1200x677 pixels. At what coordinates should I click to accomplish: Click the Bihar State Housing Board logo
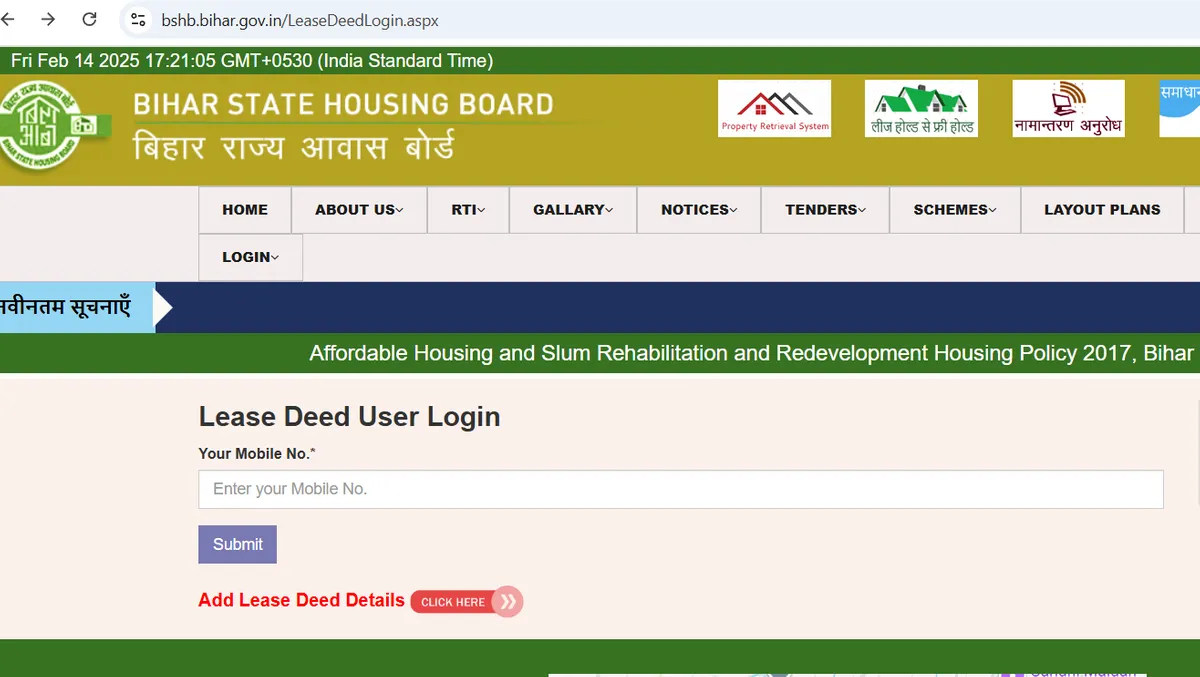(50, 128)
